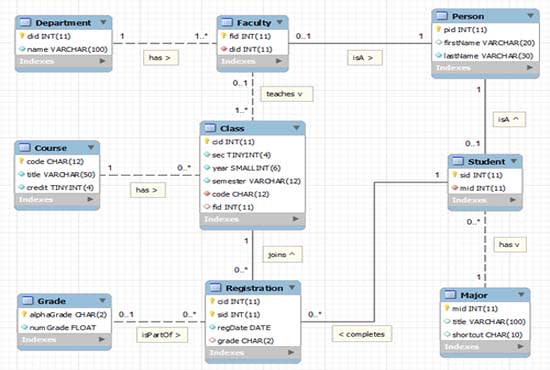
Task: Click diamond icon beside shortcut CHAR(10)
Action: click(447, 335)
